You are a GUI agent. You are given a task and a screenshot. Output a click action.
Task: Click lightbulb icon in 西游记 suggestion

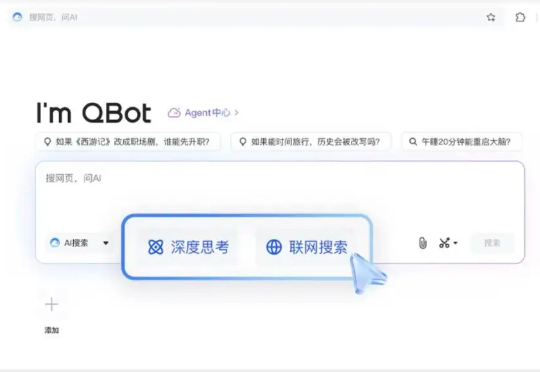click(48, 142)
